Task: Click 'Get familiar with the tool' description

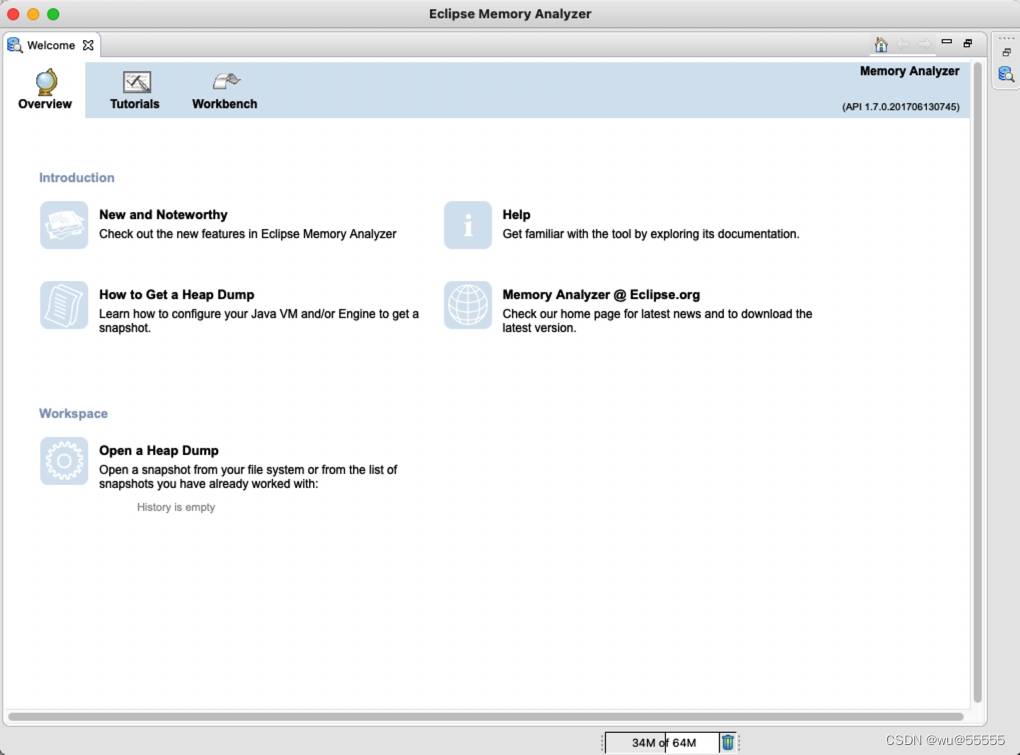Action: tap(651, 234)
